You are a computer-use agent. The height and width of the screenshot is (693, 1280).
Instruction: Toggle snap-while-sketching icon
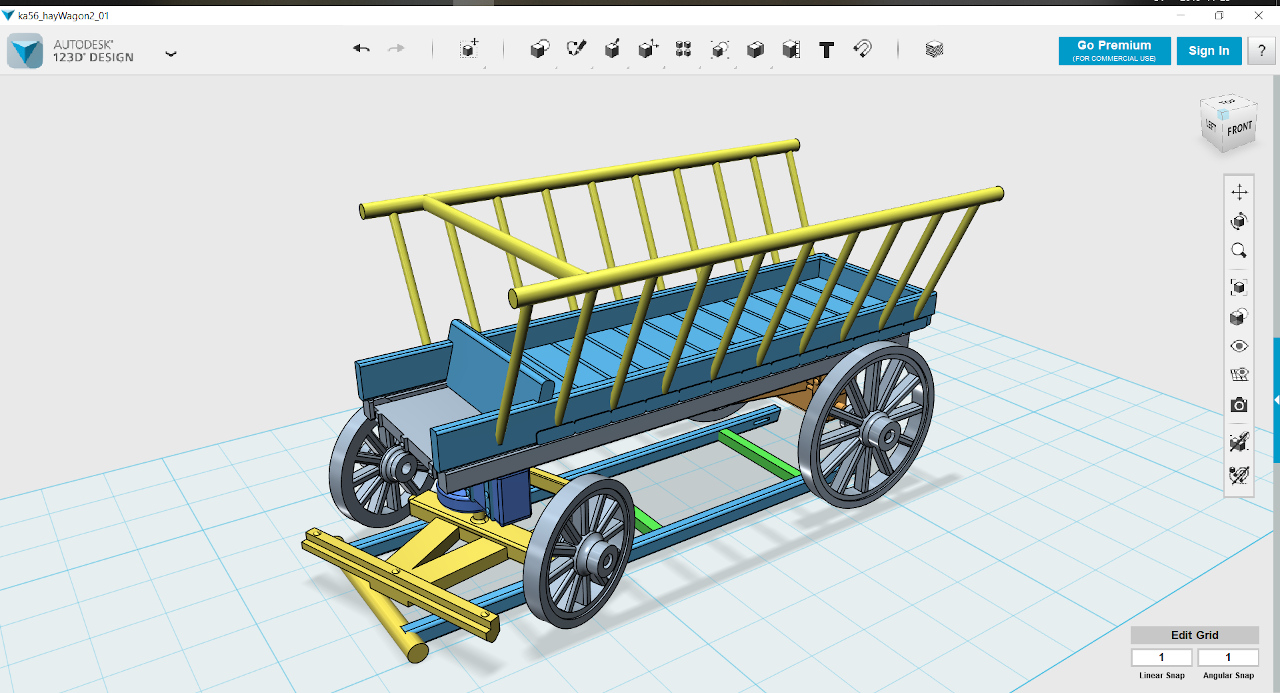click(x=1239, y=442)
